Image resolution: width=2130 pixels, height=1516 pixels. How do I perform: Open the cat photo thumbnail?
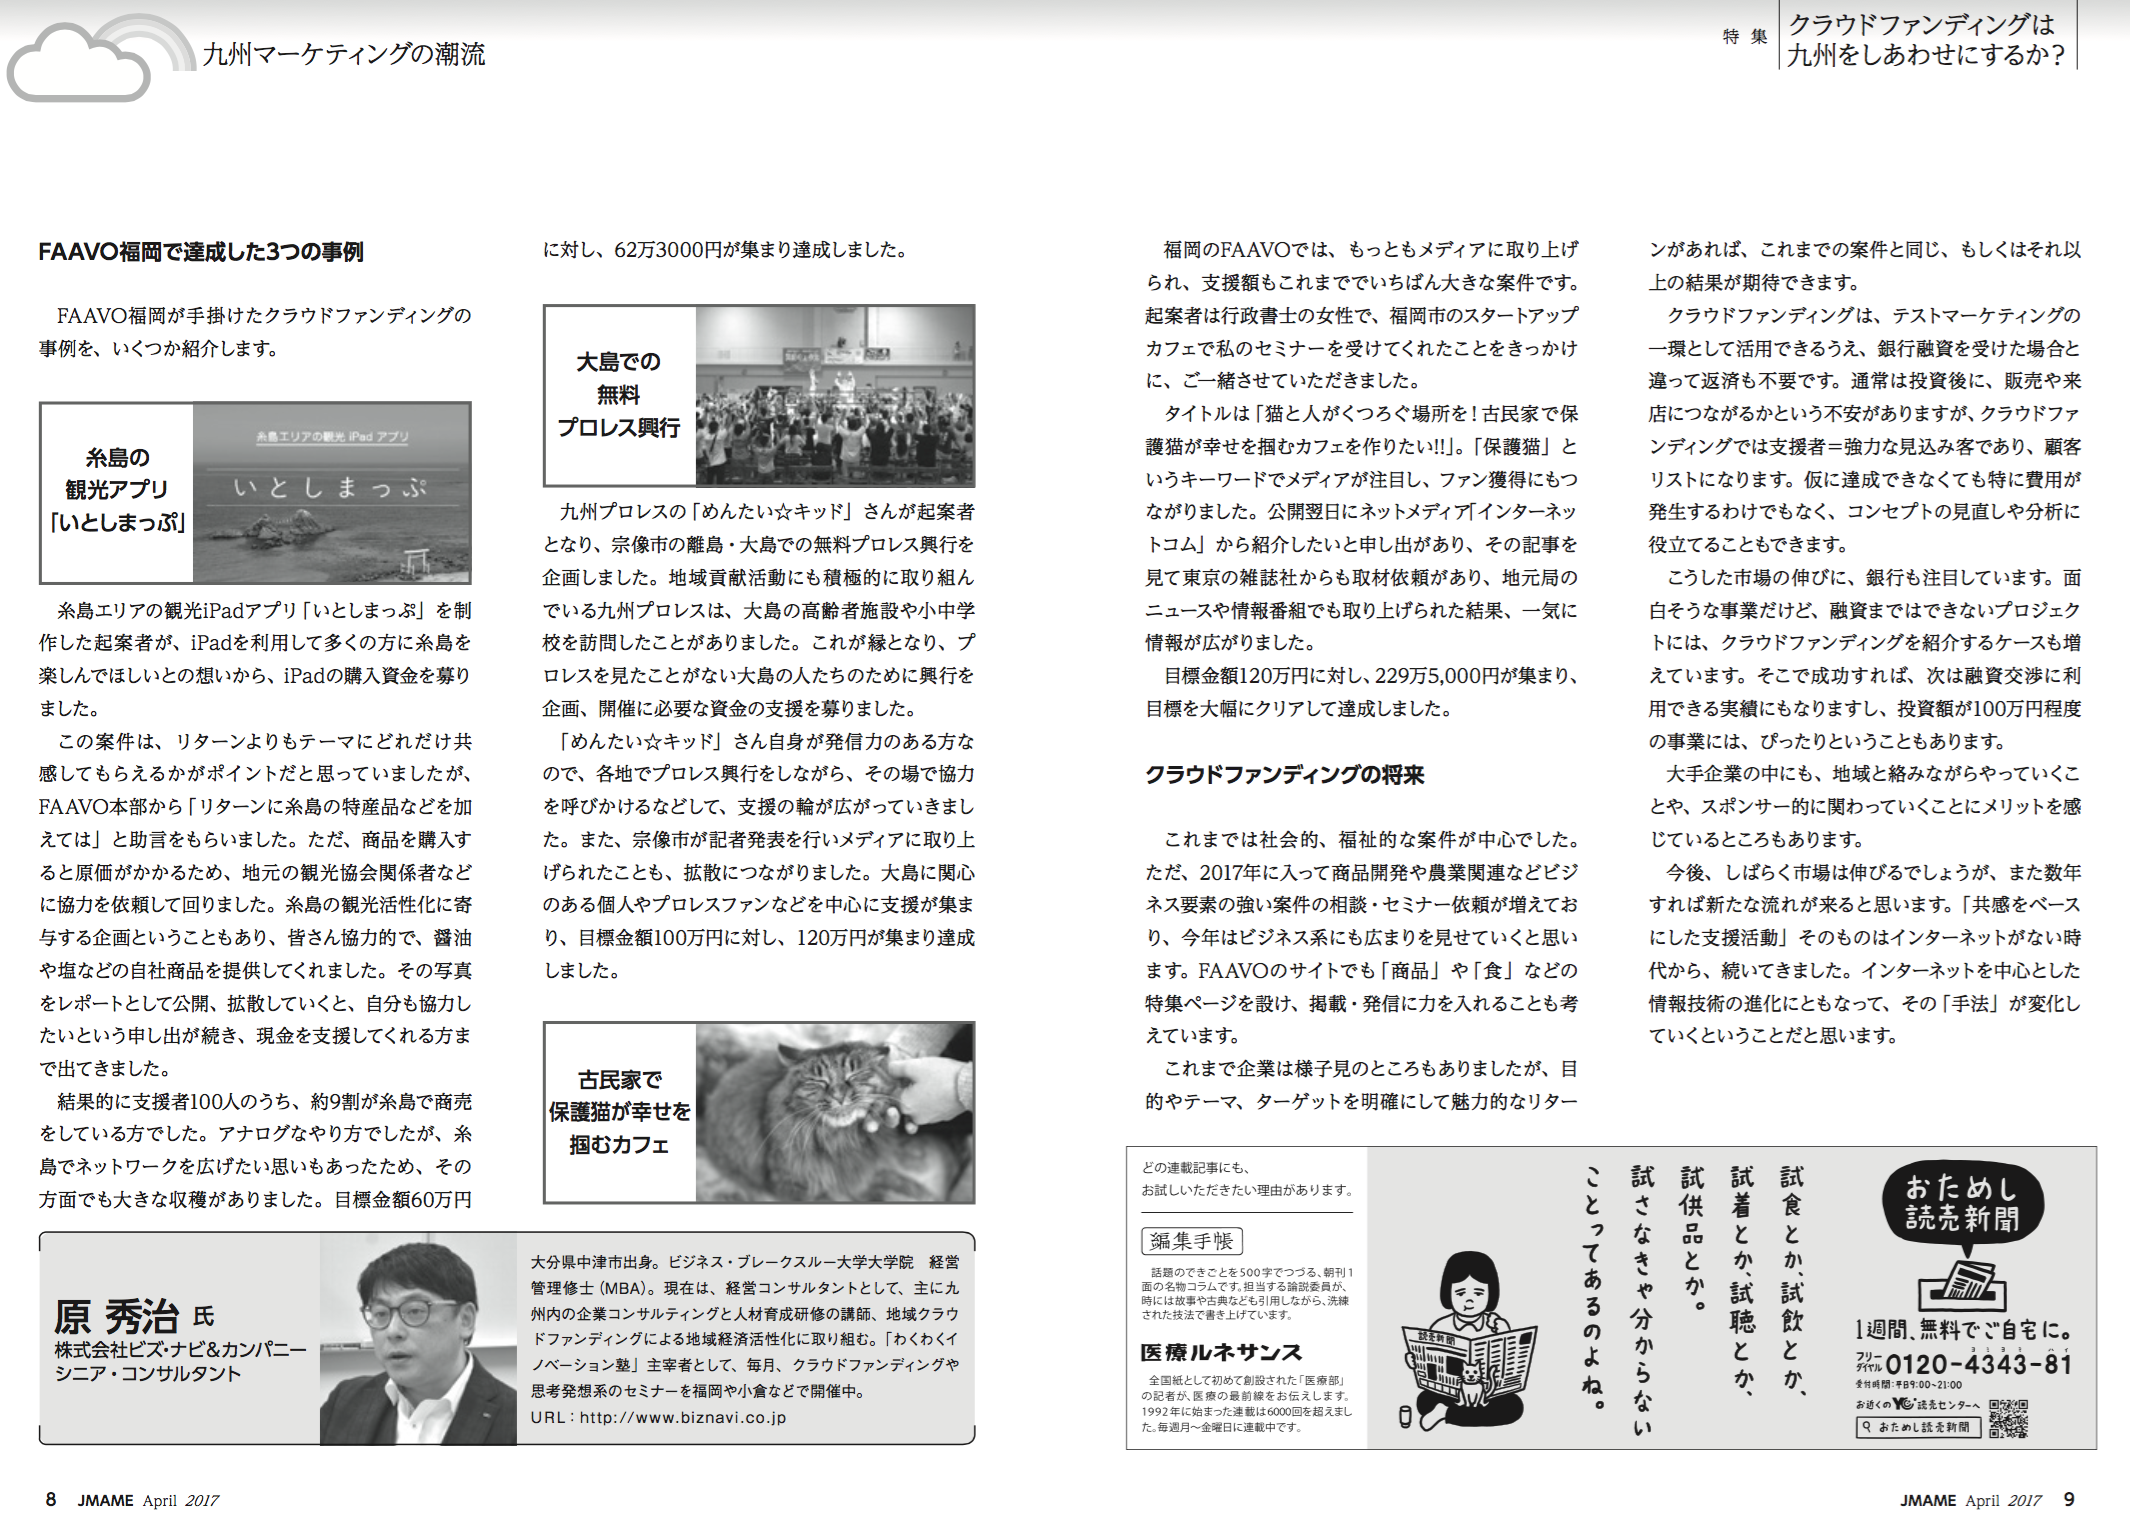click(835, 1112)
